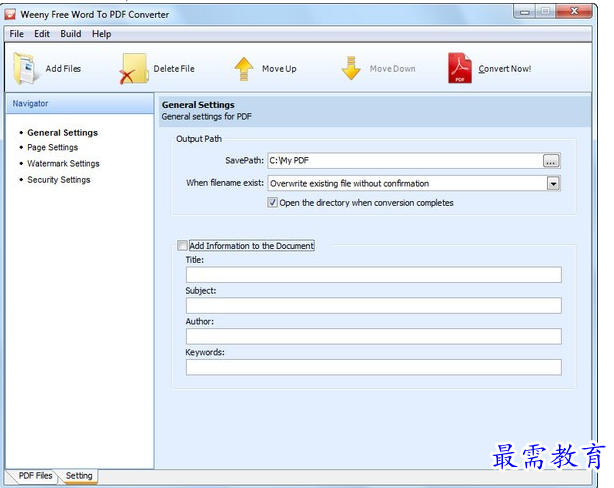614x488 pixels.
Task: Uncheck Open the directory when conversion completes
Action: pos(272,202)
